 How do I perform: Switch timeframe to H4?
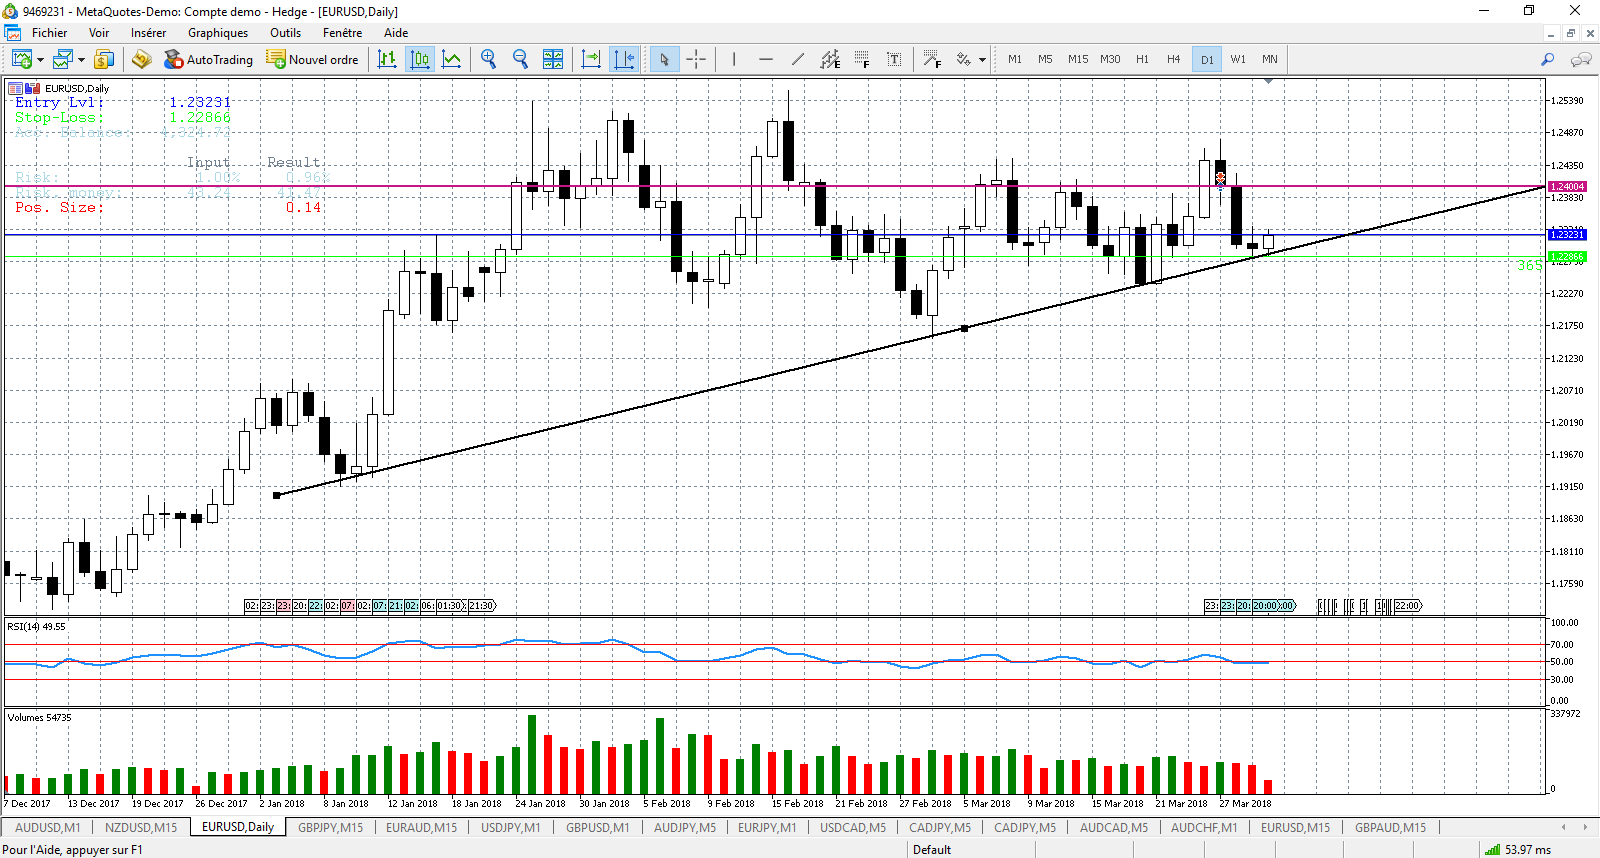point(1174,59)
